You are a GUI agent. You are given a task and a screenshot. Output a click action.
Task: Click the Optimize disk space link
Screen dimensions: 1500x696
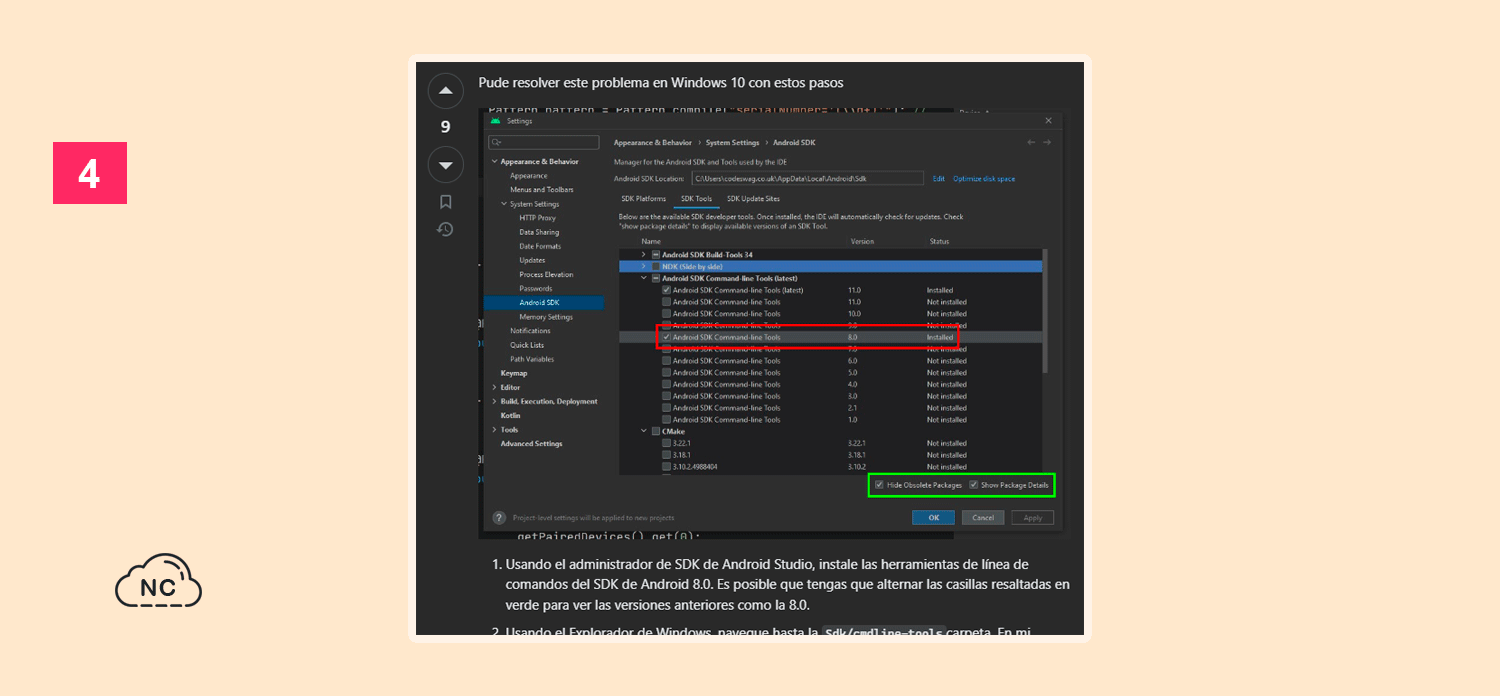point(984,179)
